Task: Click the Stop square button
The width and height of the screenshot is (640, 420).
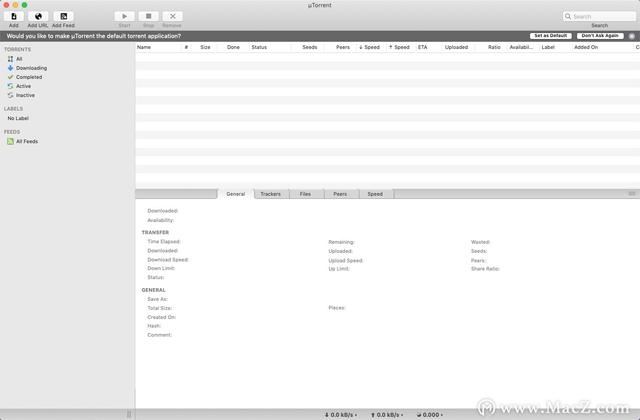Action: [x=149, y=16]
